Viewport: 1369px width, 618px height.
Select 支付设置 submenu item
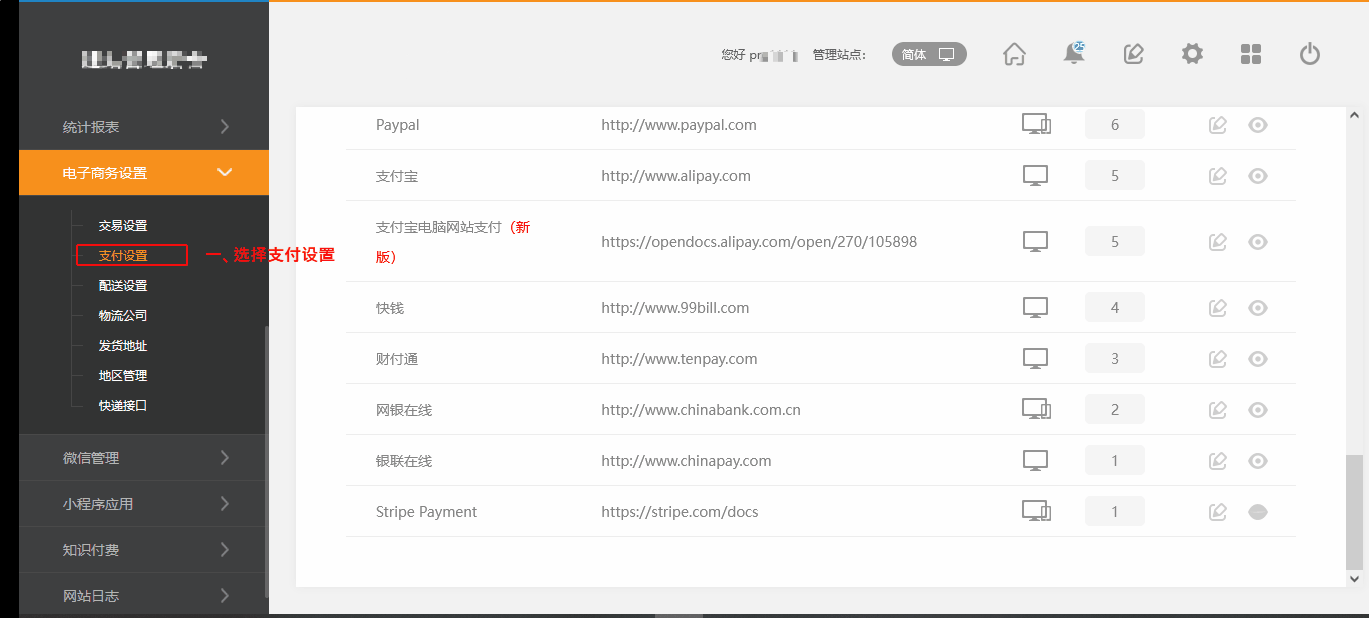pos(123,256)
